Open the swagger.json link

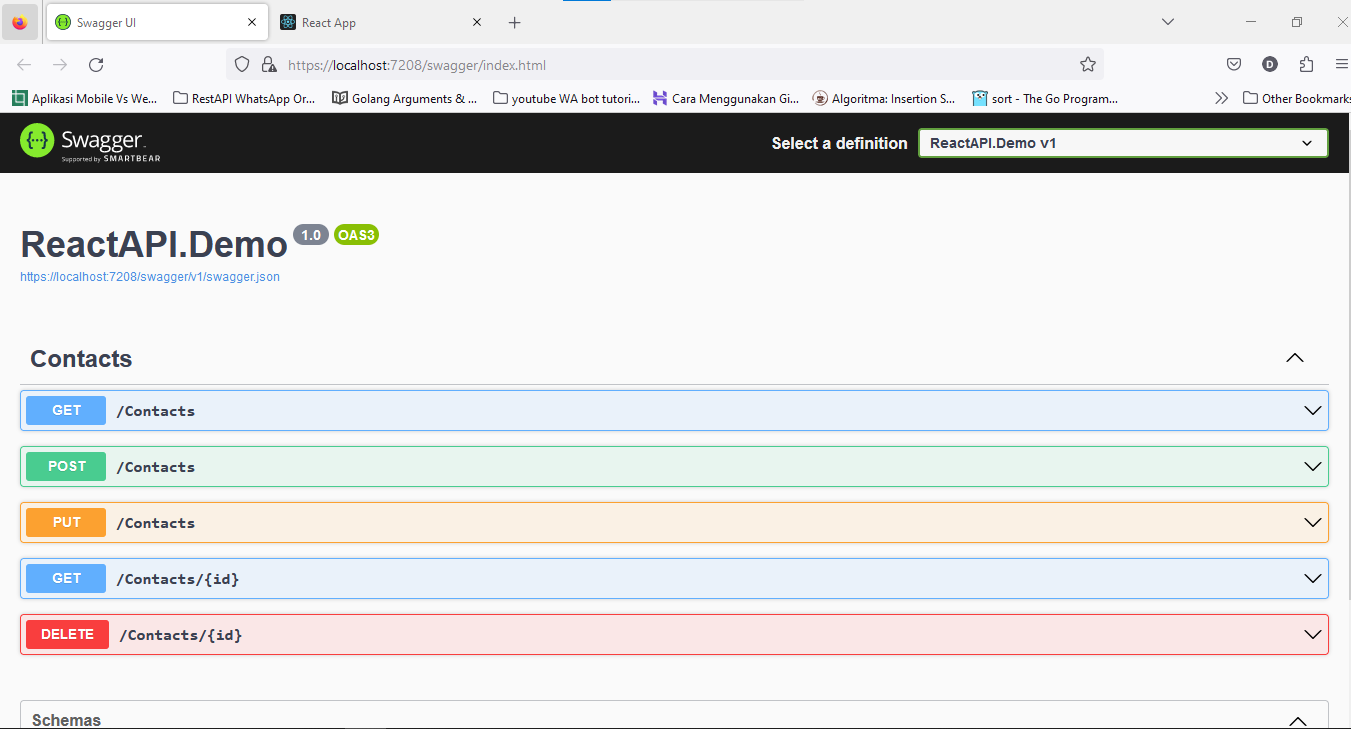pos(150,277)
